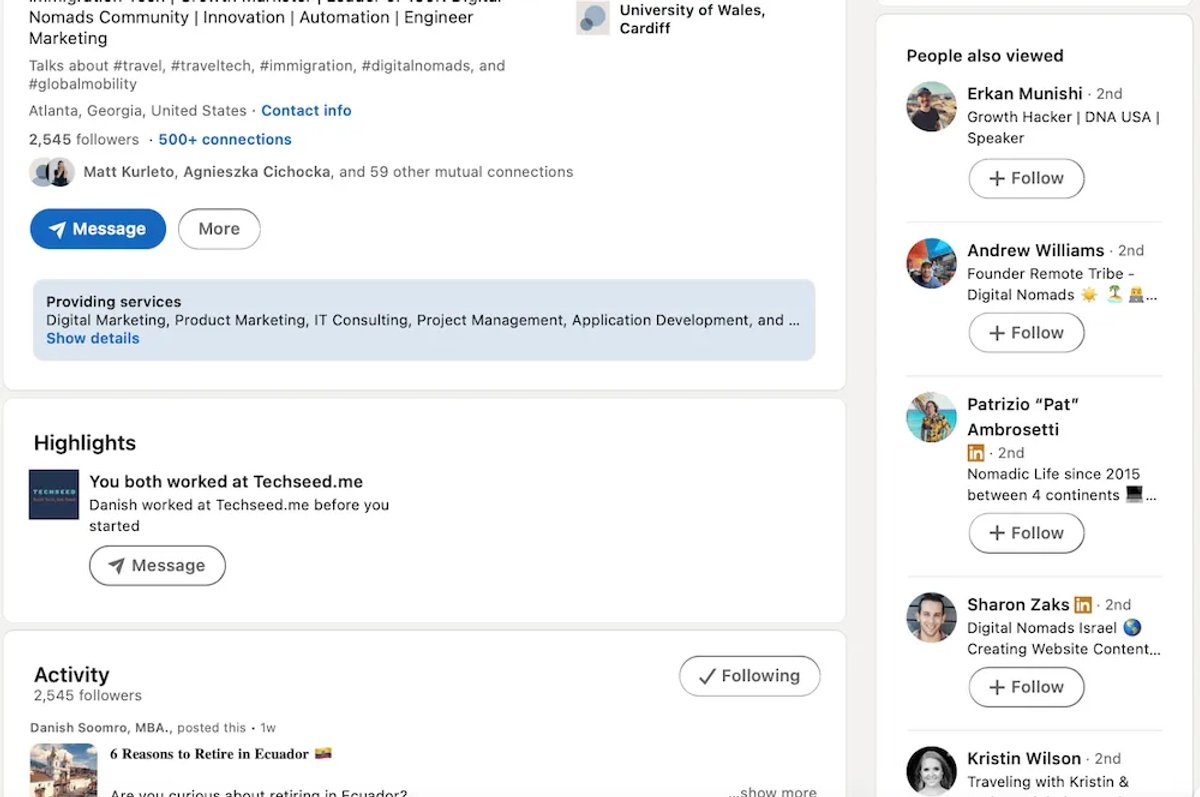The width and height of the screenshot is (1200, 797).
Task: Click "You both worked at Techseed.me" highlight
Action: point(226,482)
